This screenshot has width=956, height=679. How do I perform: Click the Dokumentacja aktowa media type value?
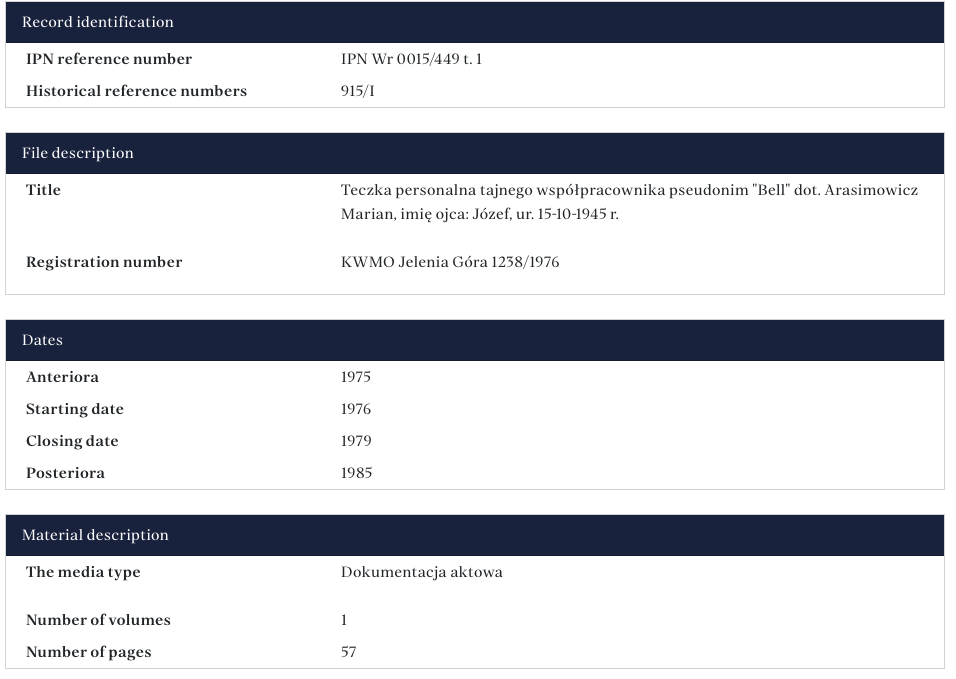(421, 572)
